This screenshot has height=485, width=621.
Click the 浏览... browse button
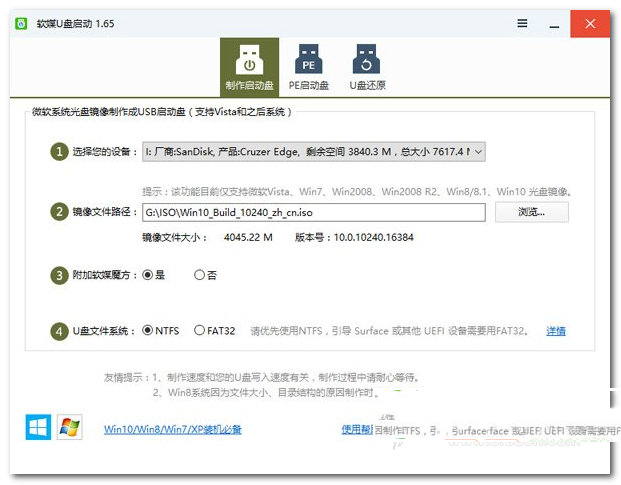click(x=531, y=212)
